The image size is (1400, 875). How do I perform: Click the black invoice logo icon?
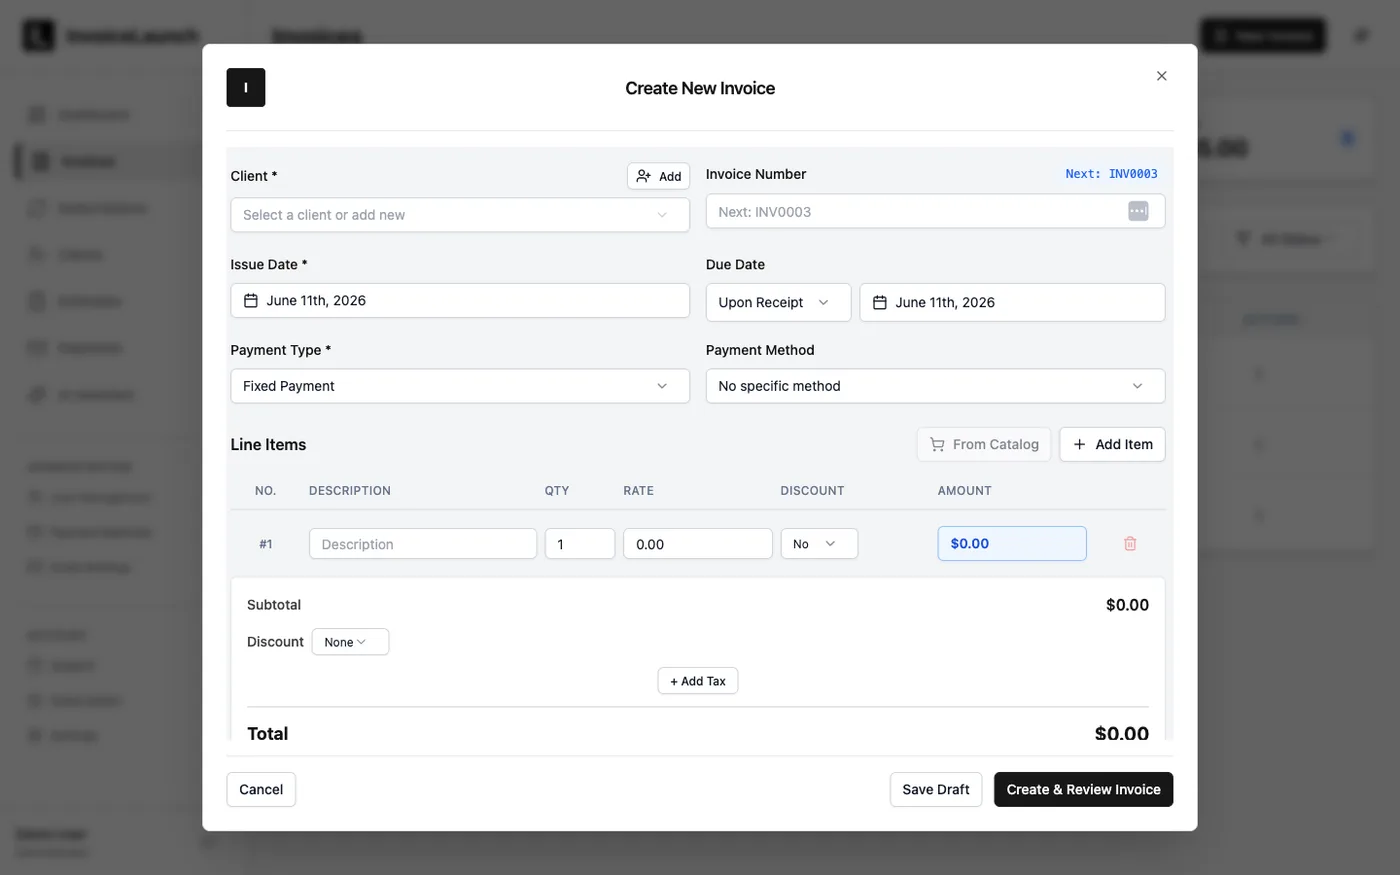(246, 88)
